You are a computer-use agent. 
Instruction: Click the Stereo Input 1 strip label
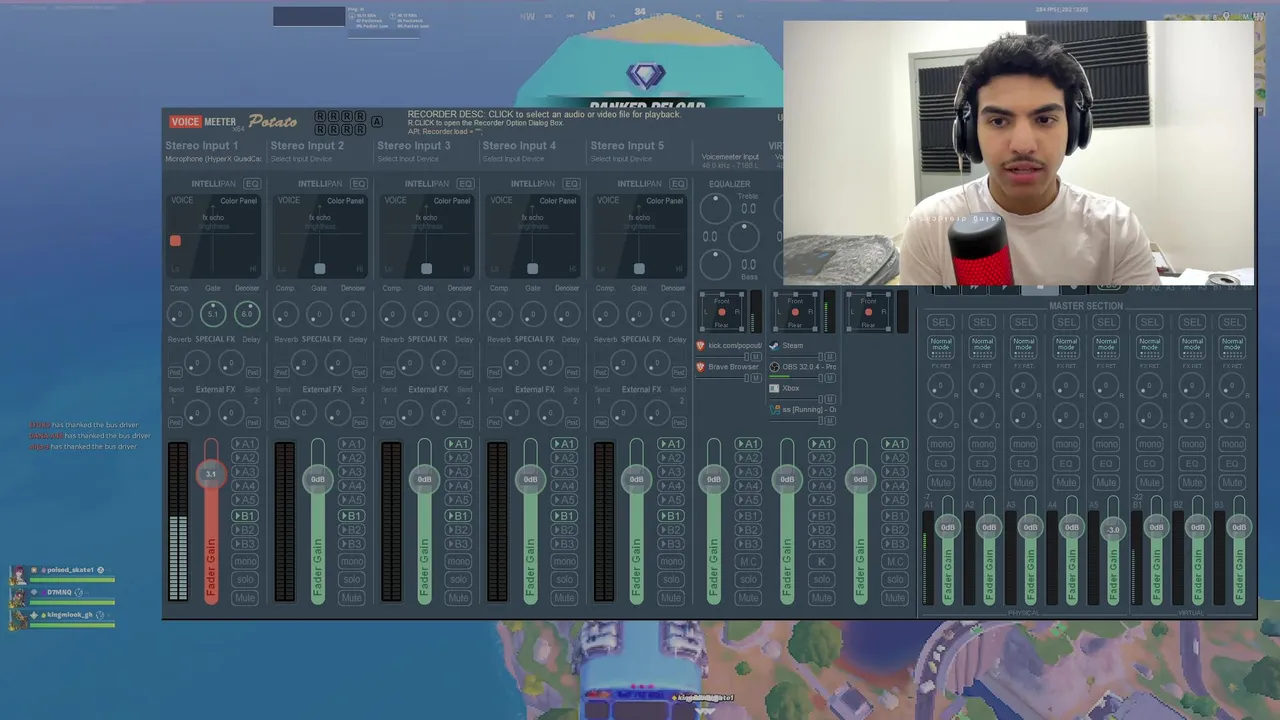pos(202,146)
